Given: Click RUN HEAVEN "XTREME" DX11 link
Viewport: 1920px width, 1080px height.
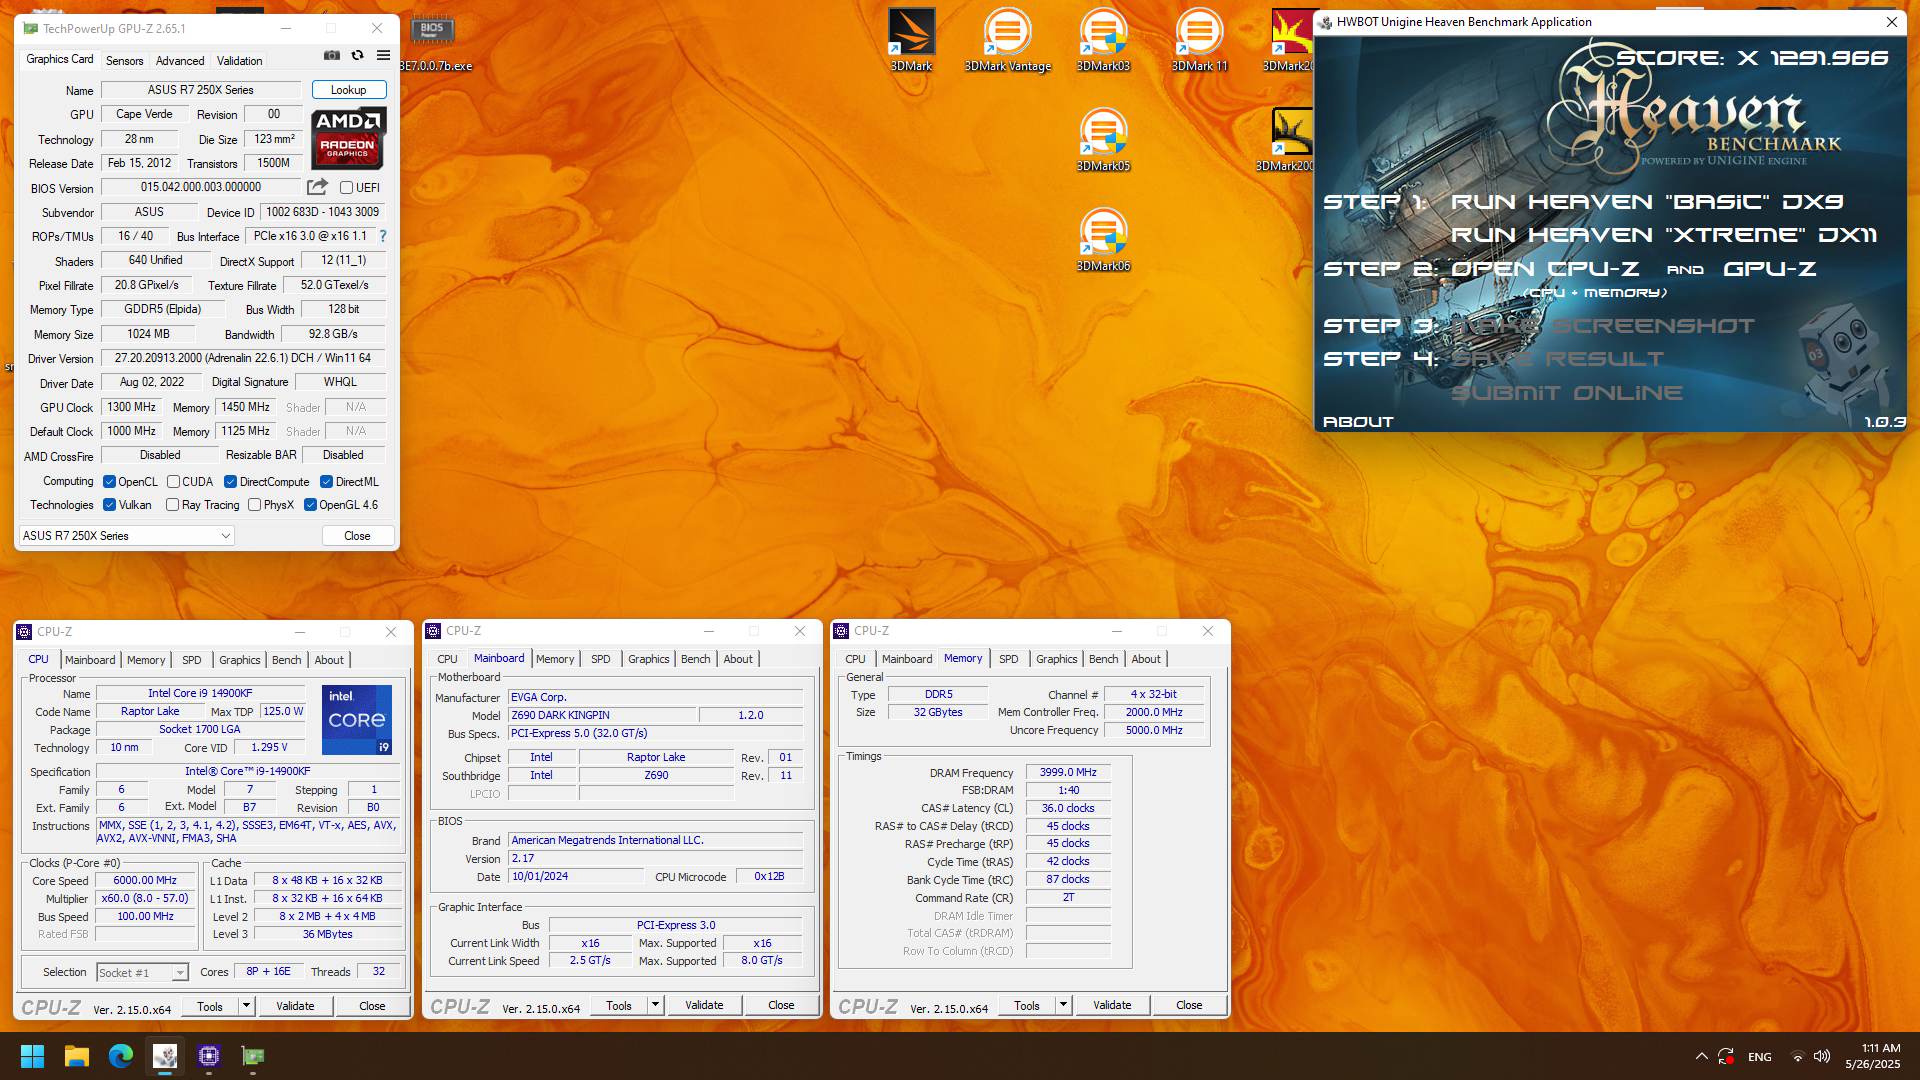Looking at the screenshot, I should (x=1664, y=235).
